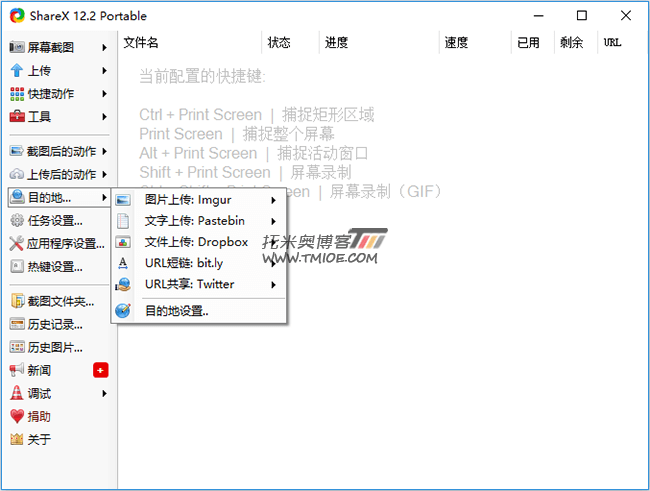Click the news megaphone icon
This screenshot has height=491, width=650.
(17, 370)
